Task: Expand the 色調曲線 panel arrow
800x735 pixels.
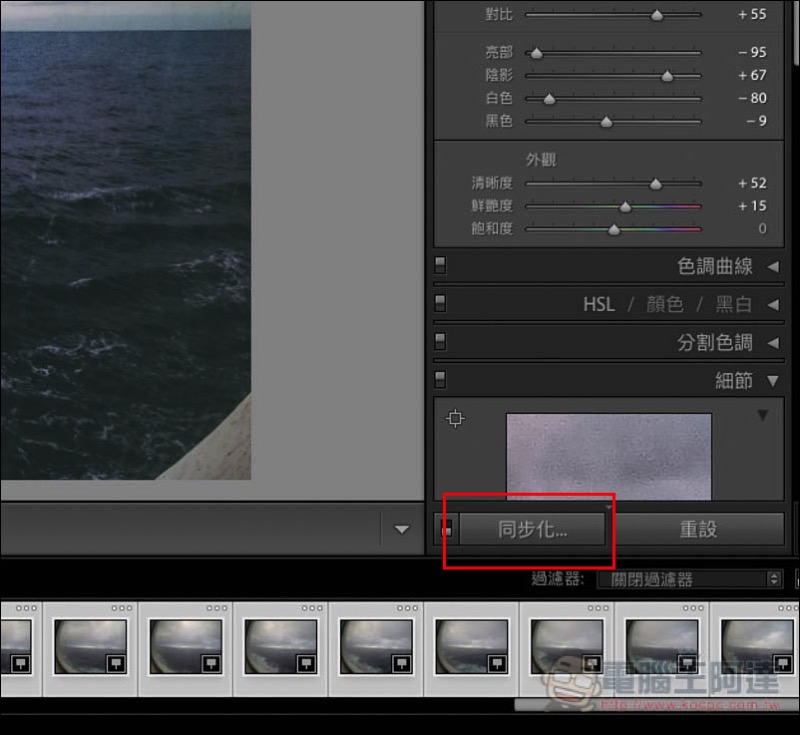Action: 773,266
